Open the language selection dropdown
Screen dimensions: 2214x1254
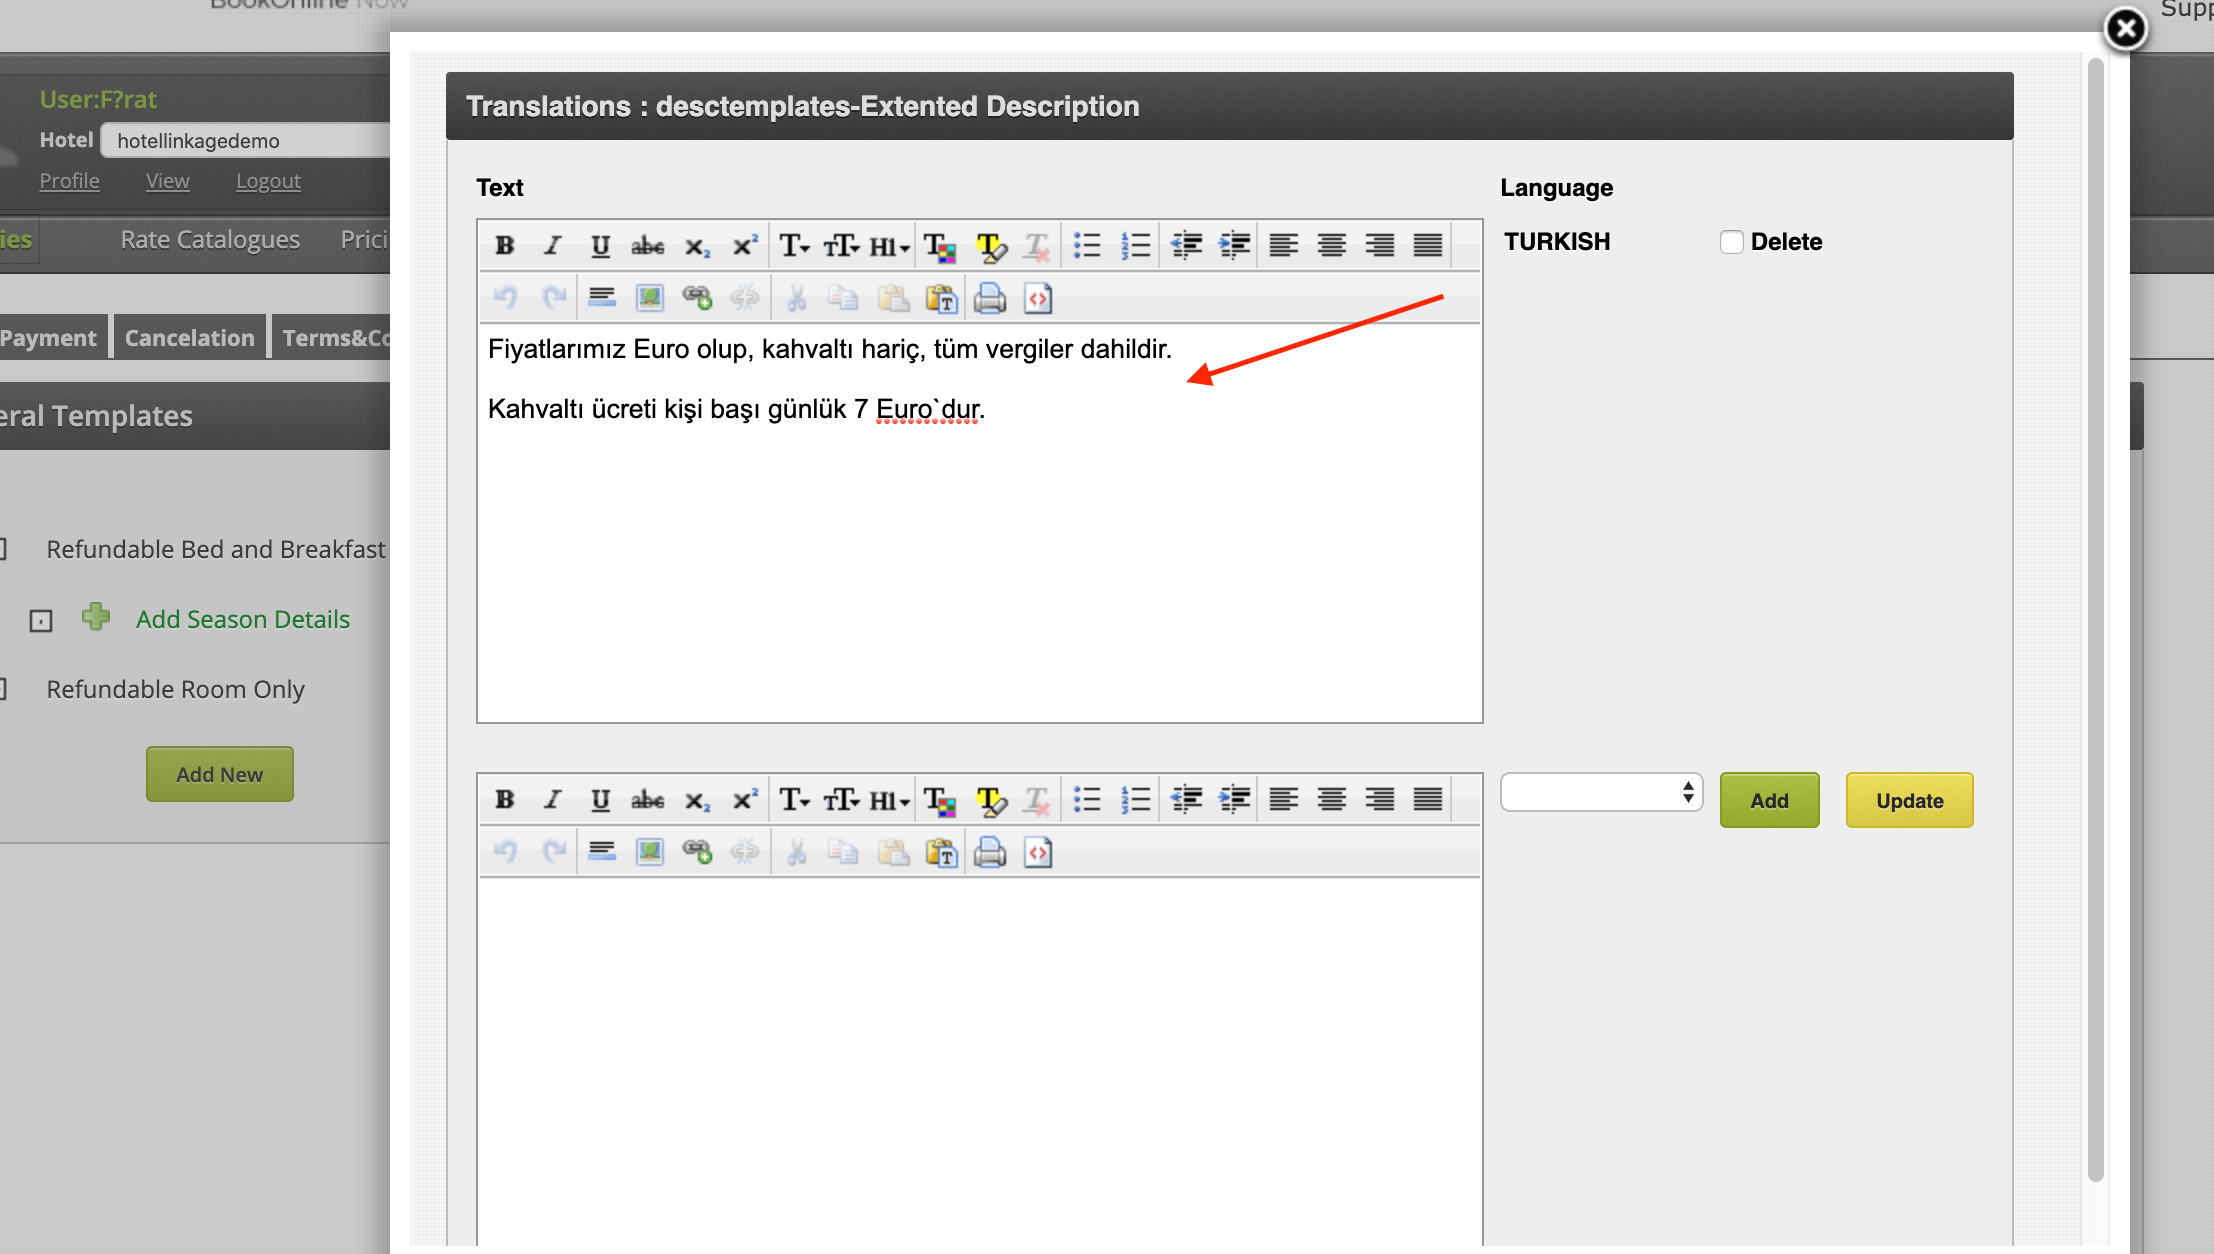click(x=1601, y=792)
